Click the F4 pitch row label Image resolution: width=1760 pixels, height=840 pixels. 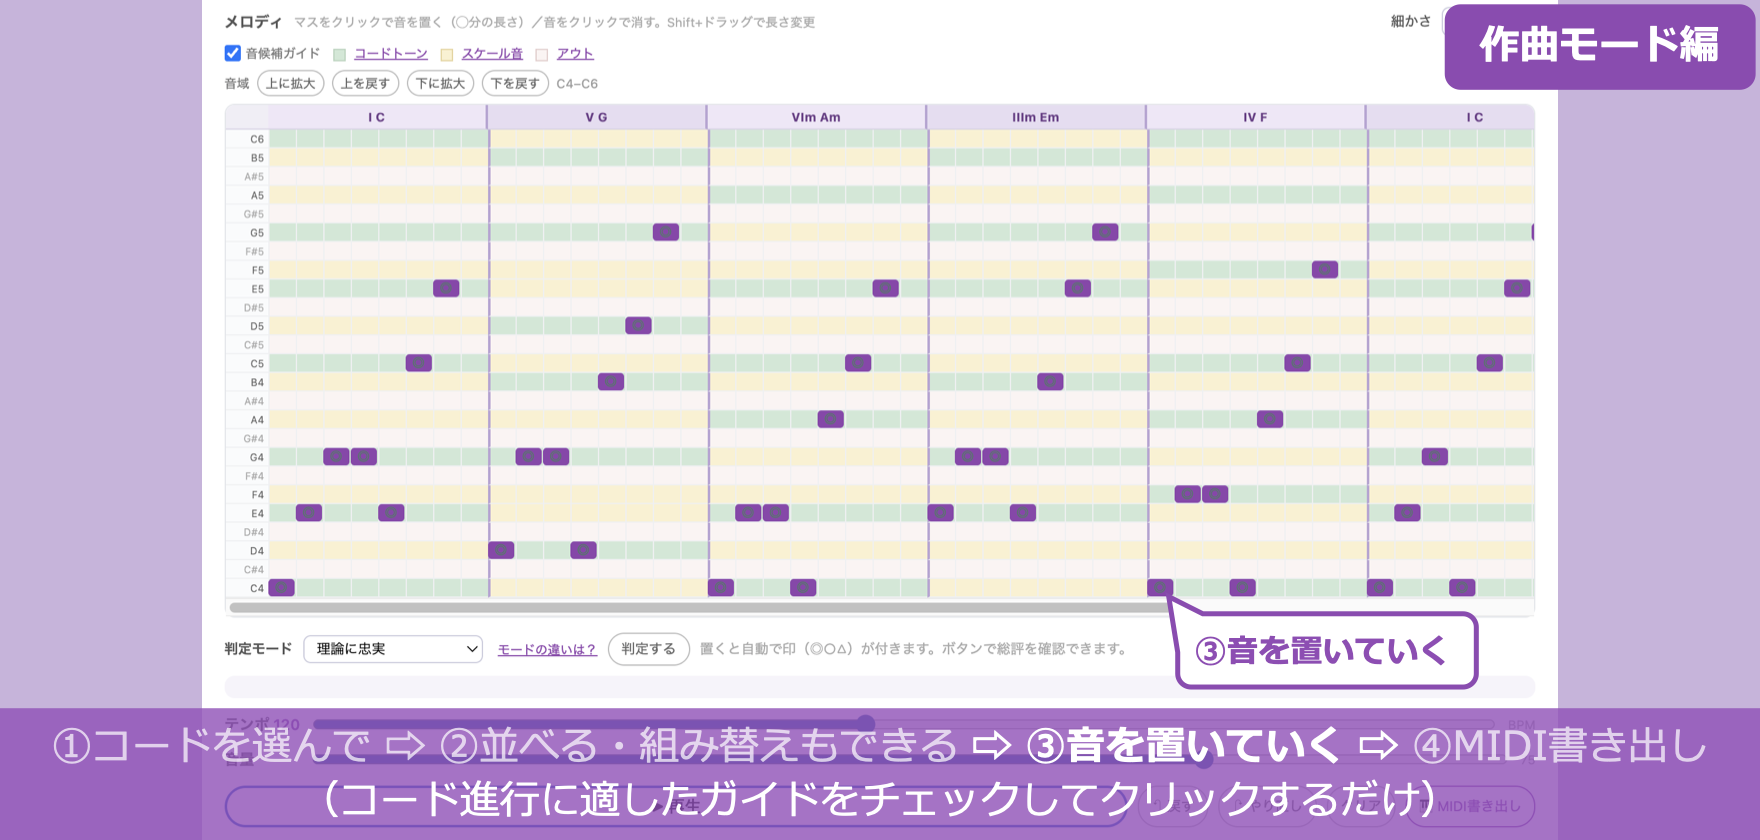click(x=257, y=495)
